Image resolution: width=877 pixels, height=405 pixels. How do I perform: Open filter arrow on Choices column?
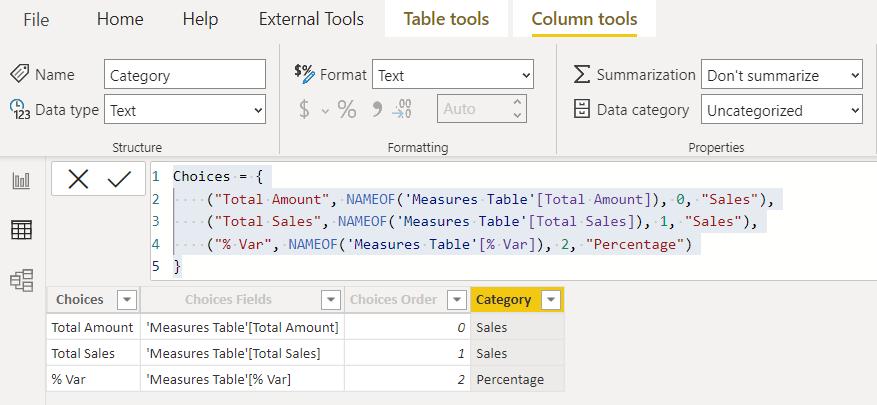pyautogui.click(x=126, y=300)
